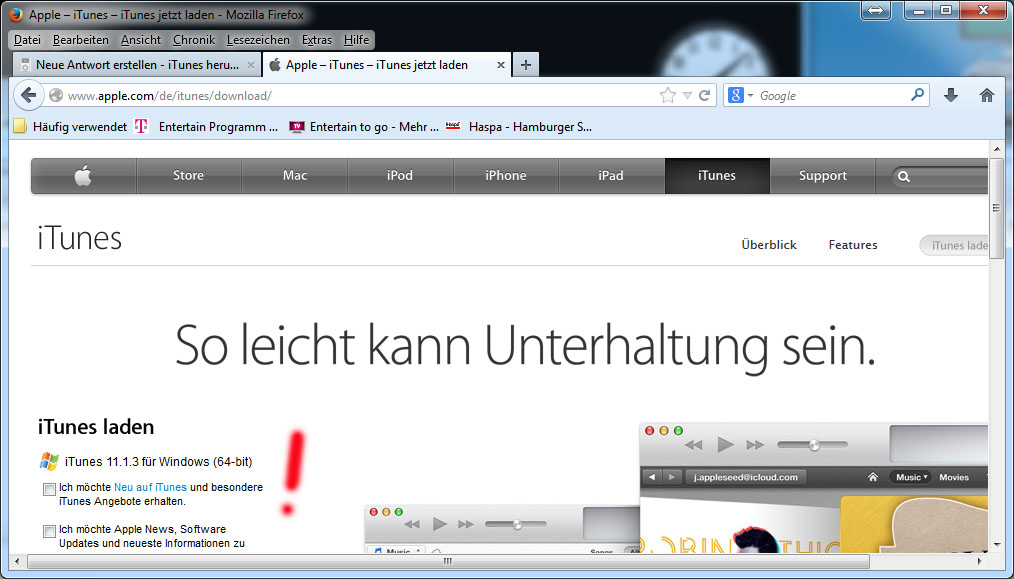Follow the 'Neu auf iTunes' hyperlink
The height and width of the screenshot is (579, 1014).
(150, 487)
